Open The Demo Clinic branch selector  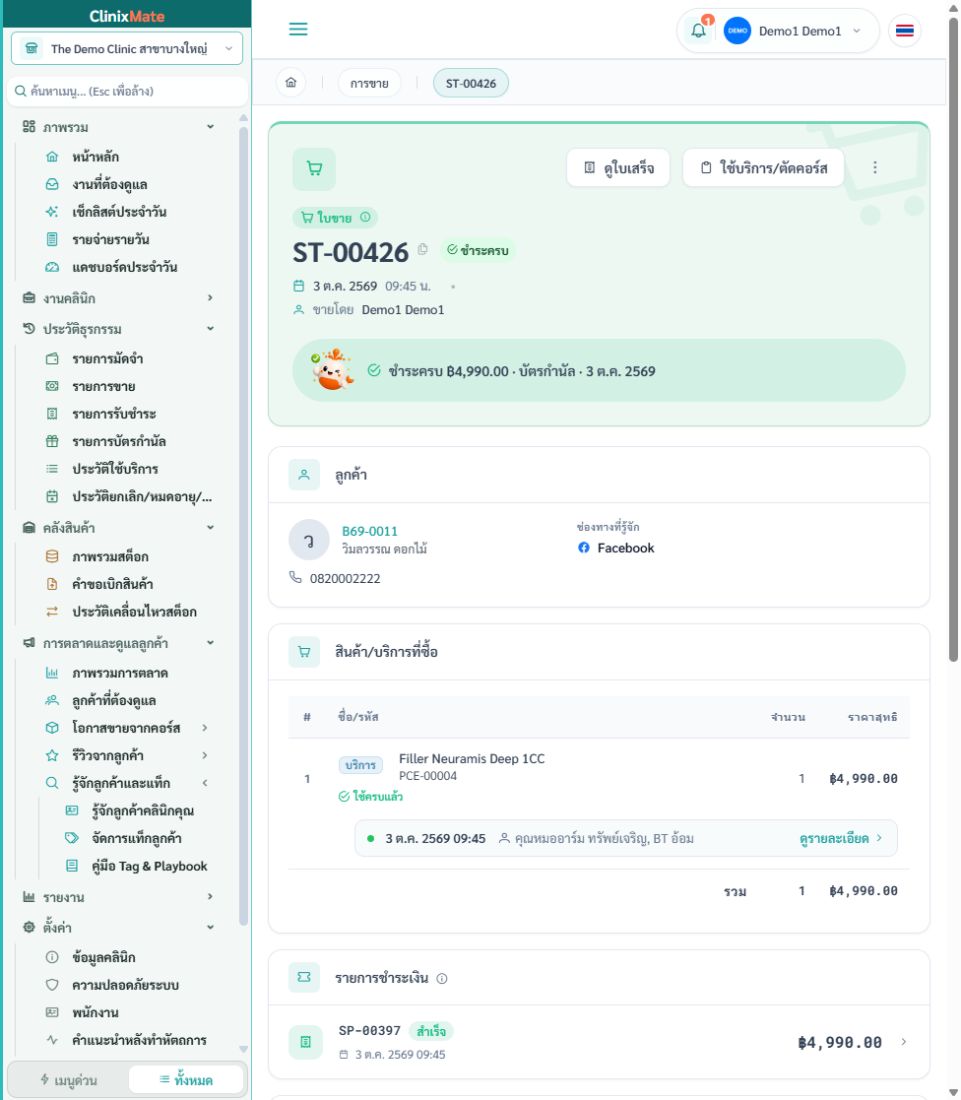pos(127,48)
